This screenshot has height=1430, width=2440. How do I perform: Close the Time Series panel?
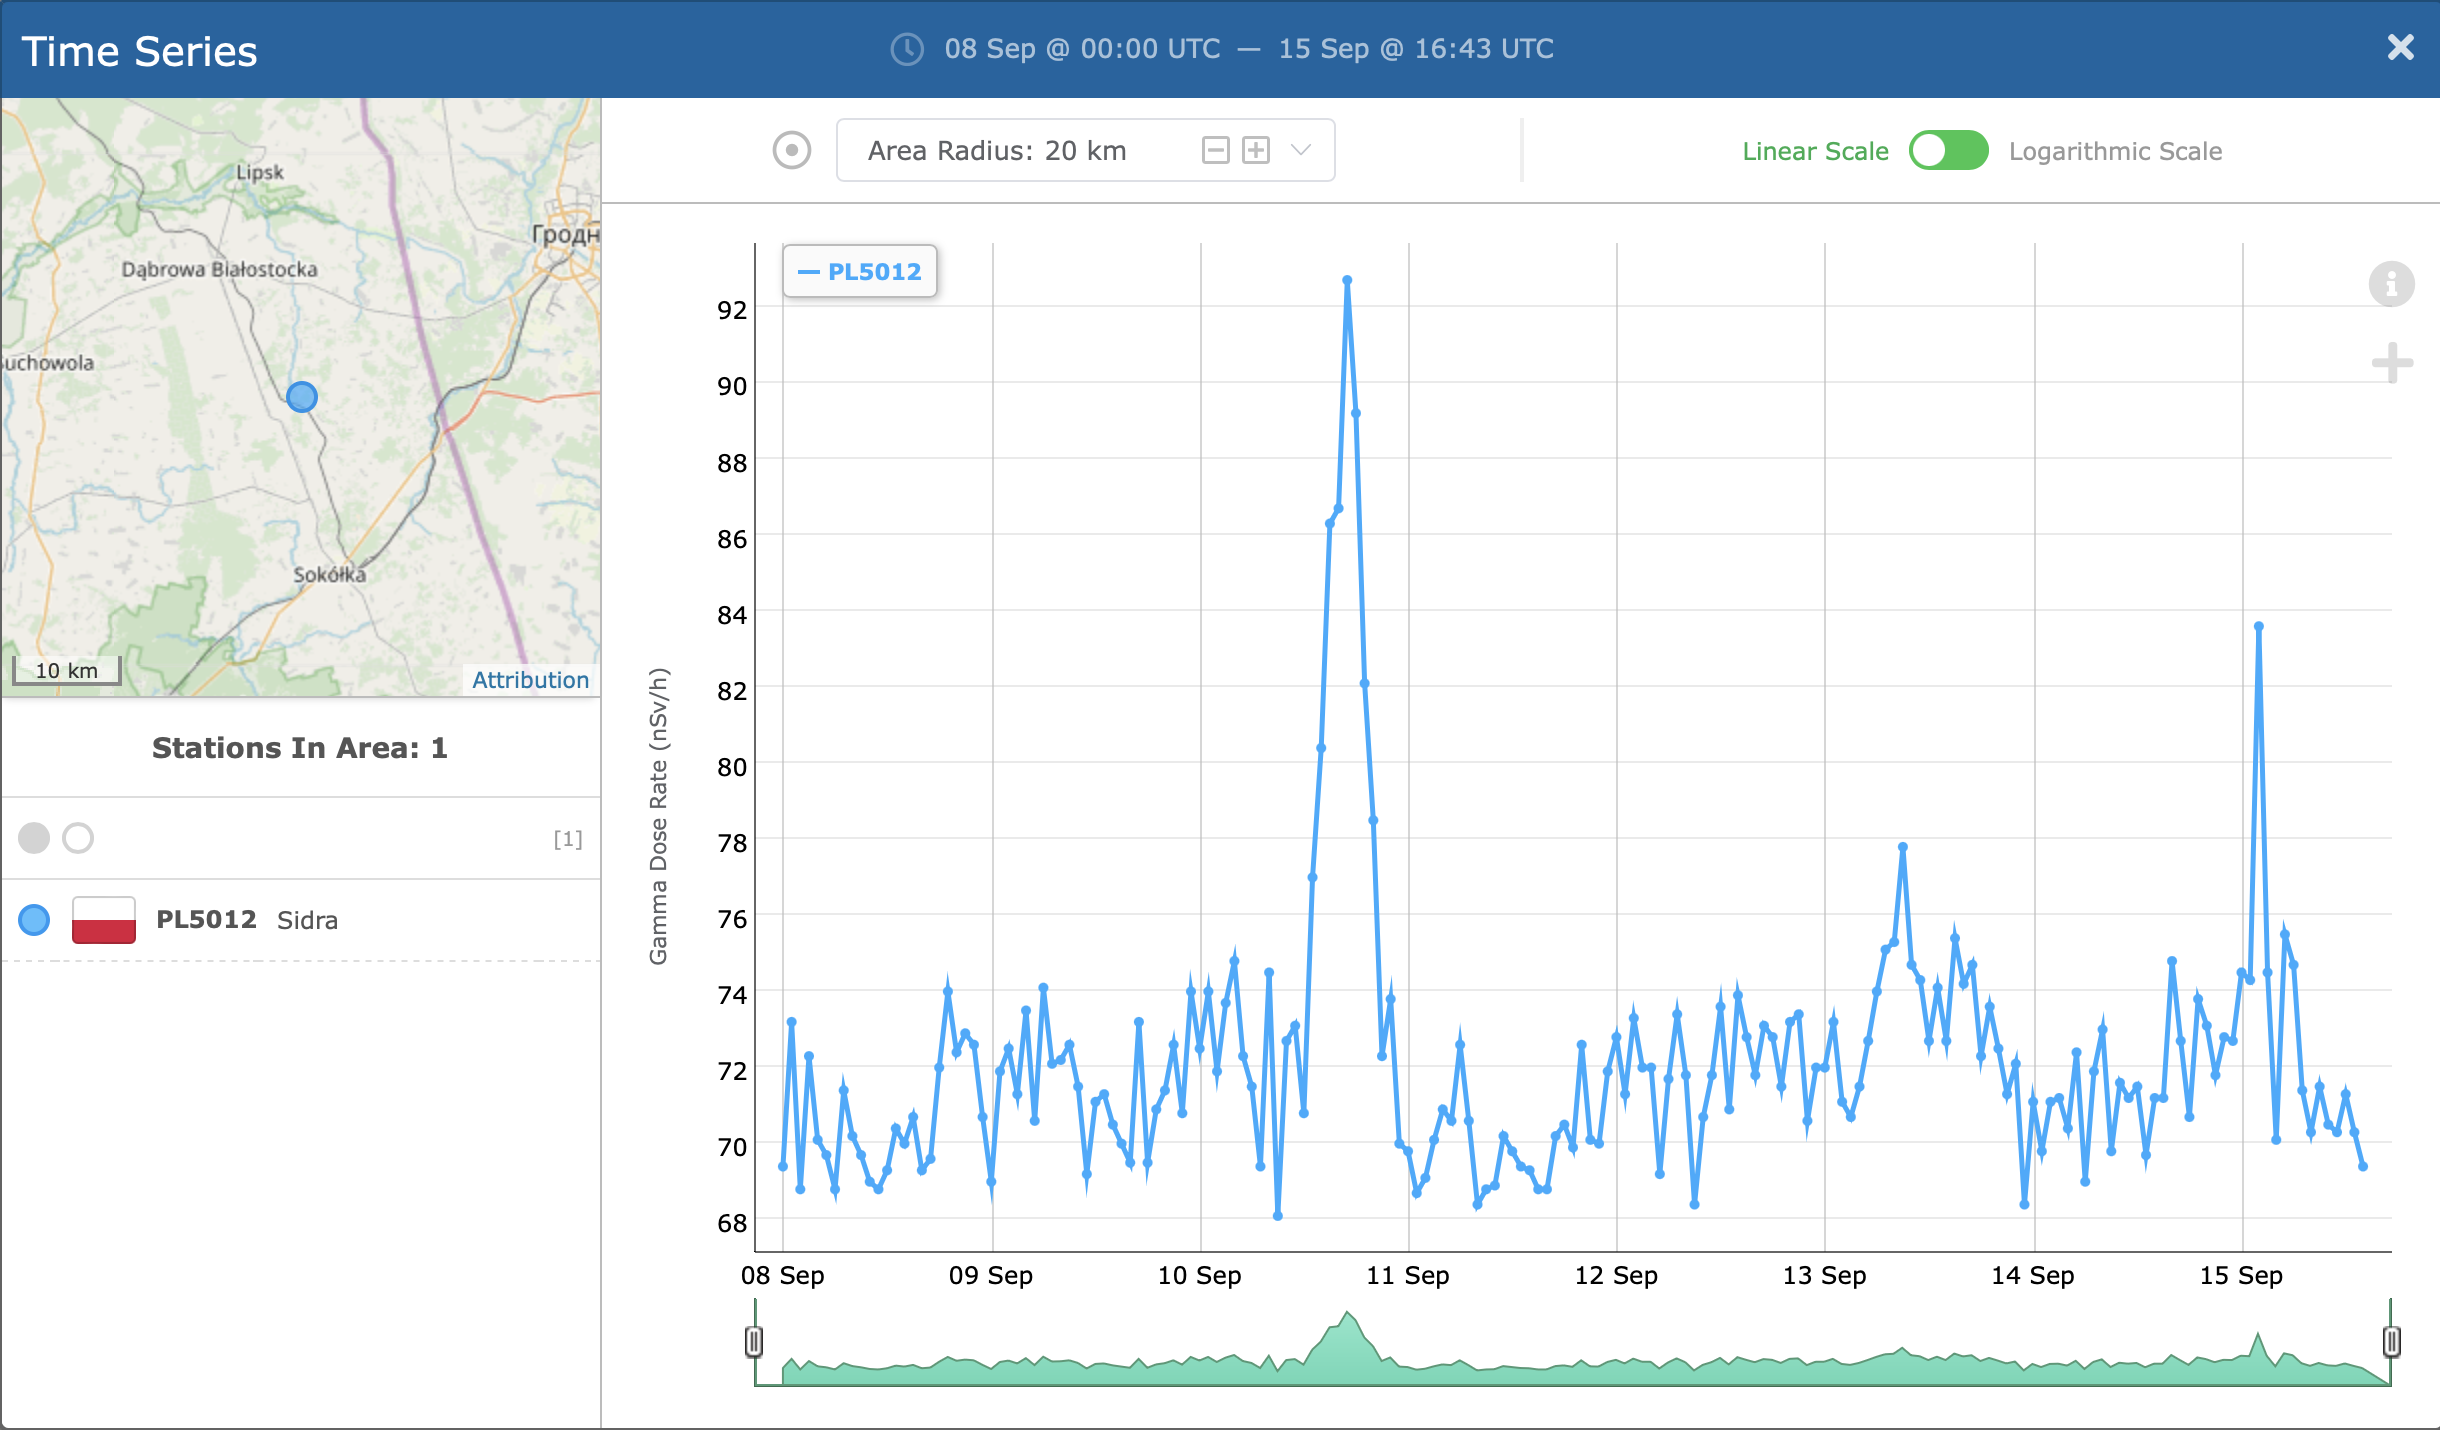2400,48
